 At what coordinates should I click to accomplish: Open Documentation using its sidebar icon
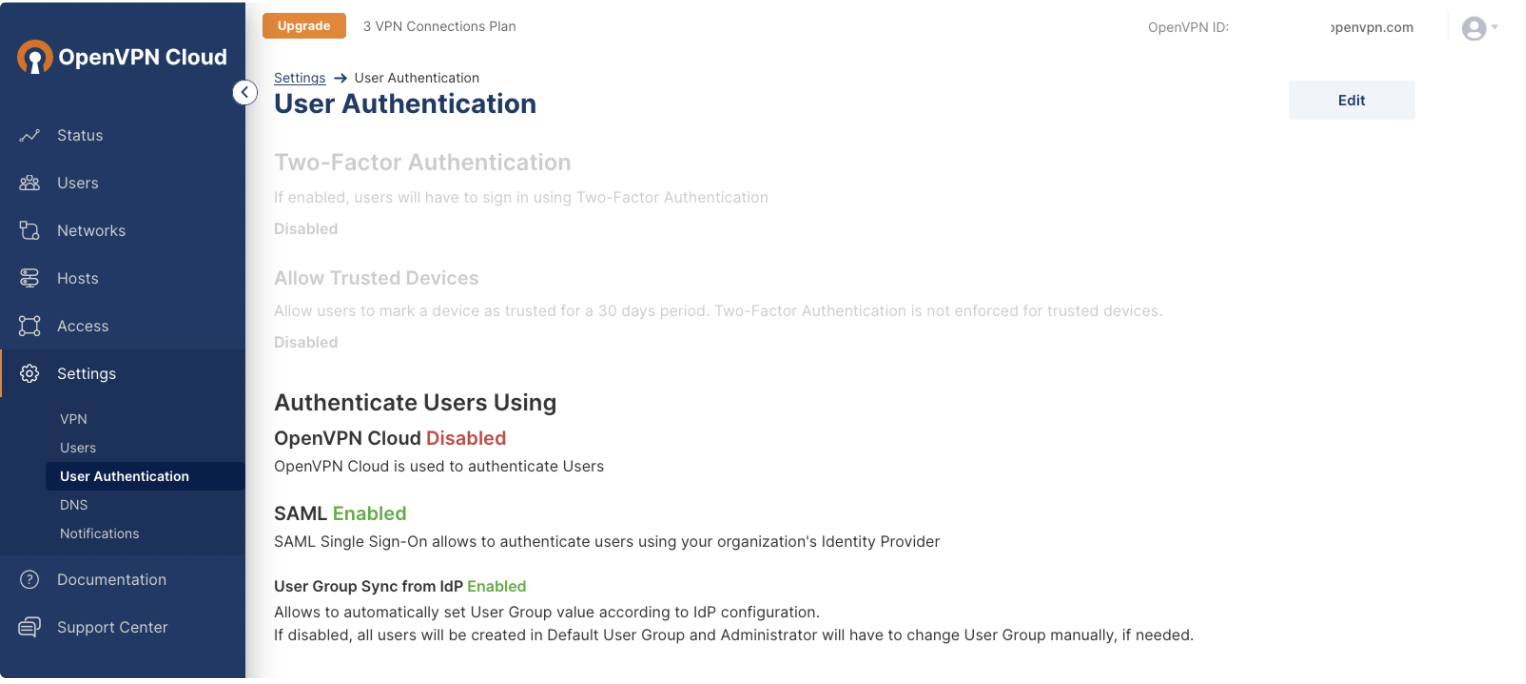pyautogui.click(x=29, y=579)
